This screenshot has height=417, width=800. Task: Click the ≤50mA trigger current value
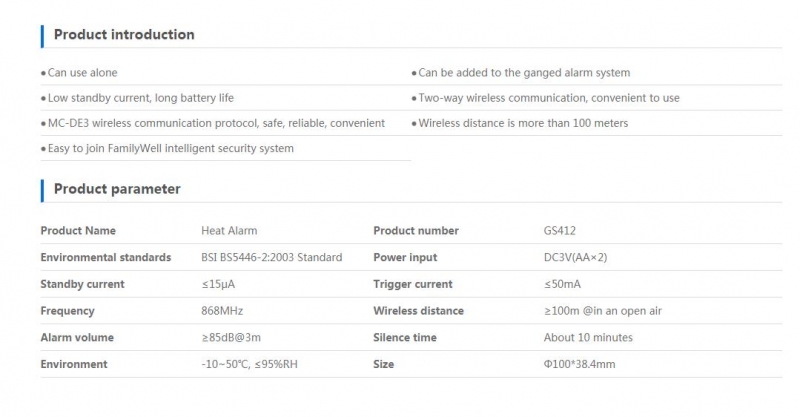coord(562,284)
